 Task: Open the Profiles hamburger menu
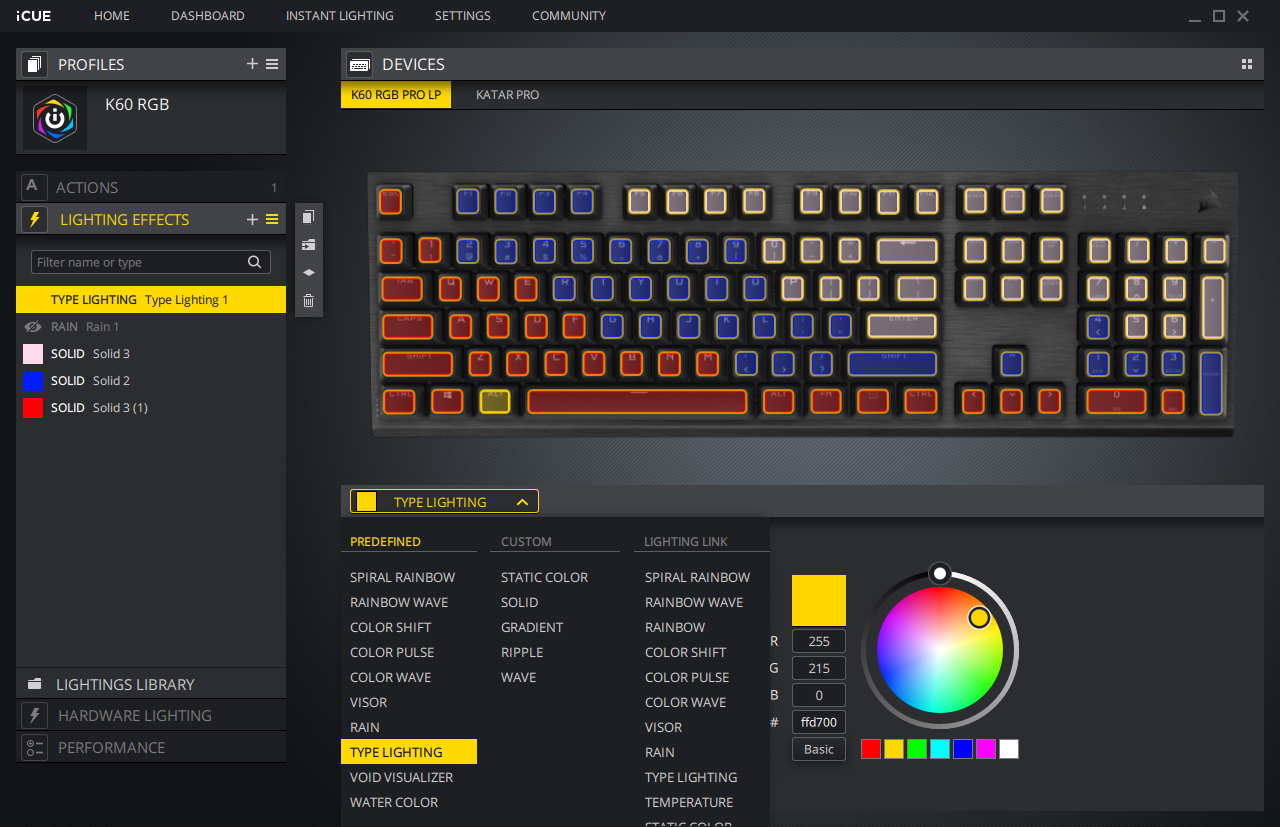[272, 64]
